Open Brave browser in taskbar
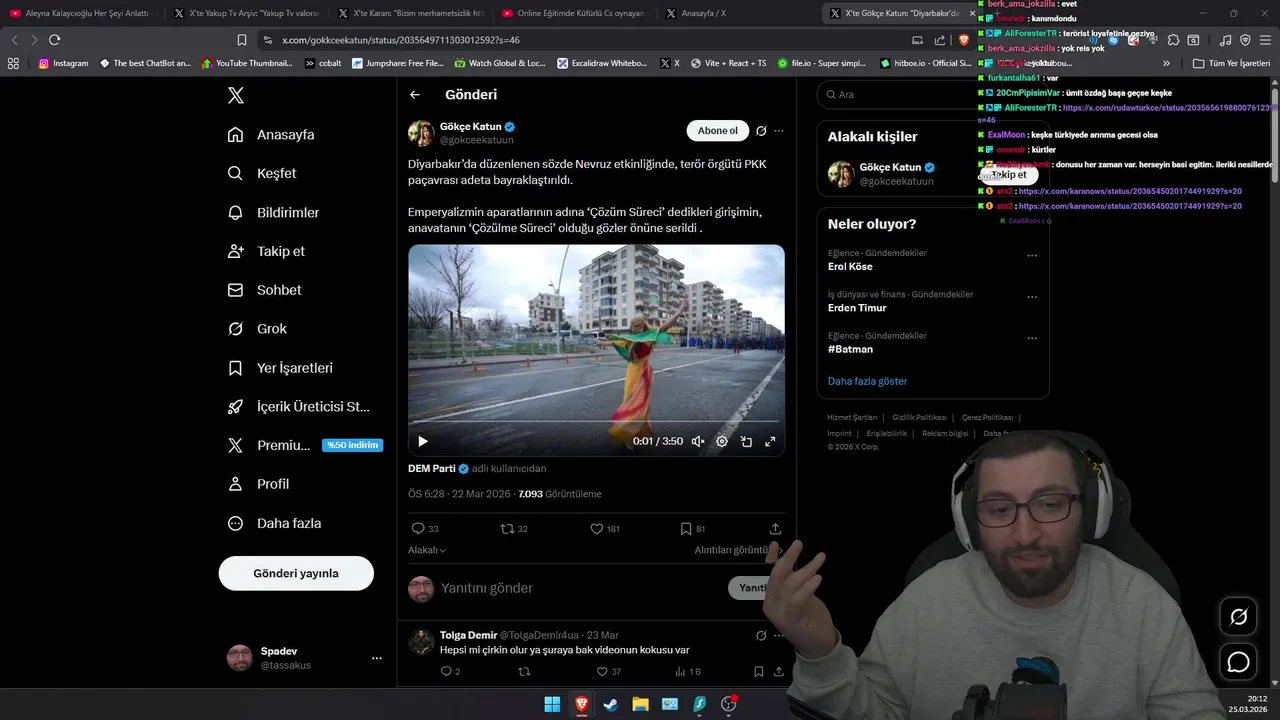The width and height of the screenshot is (1280, 720). pyautogui.click(x=581, y=704)
